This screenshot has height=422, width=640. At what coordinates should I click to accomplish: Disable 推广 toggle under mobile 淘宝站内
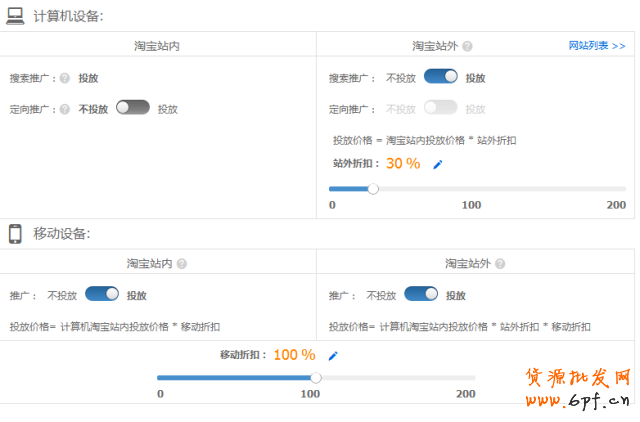pyautogui.click(x=102, y=294)
